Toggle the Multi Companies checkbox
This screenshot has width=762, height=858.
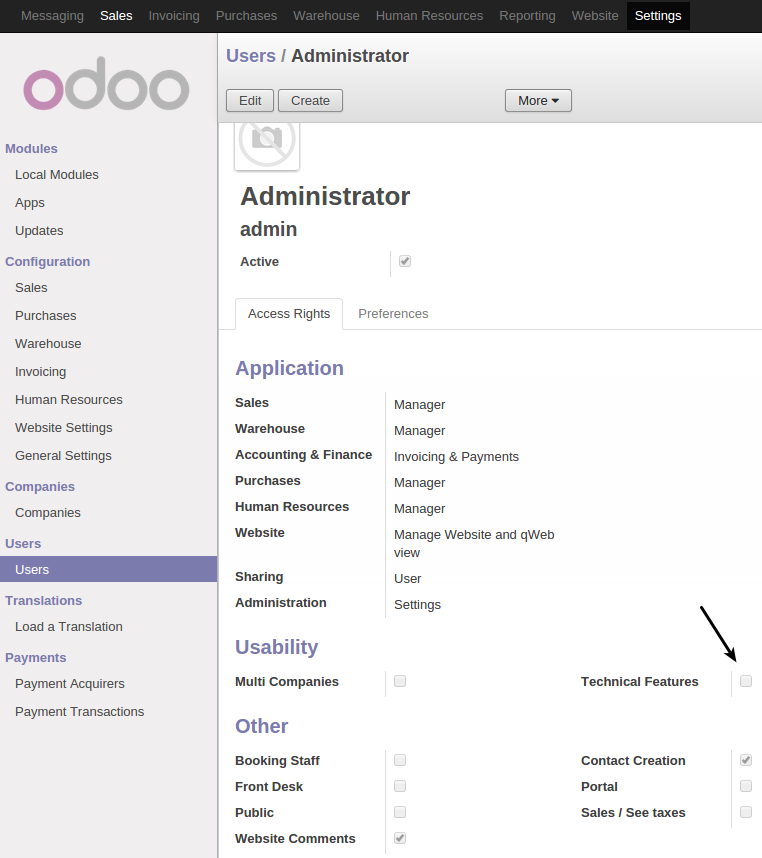[400, 681]
